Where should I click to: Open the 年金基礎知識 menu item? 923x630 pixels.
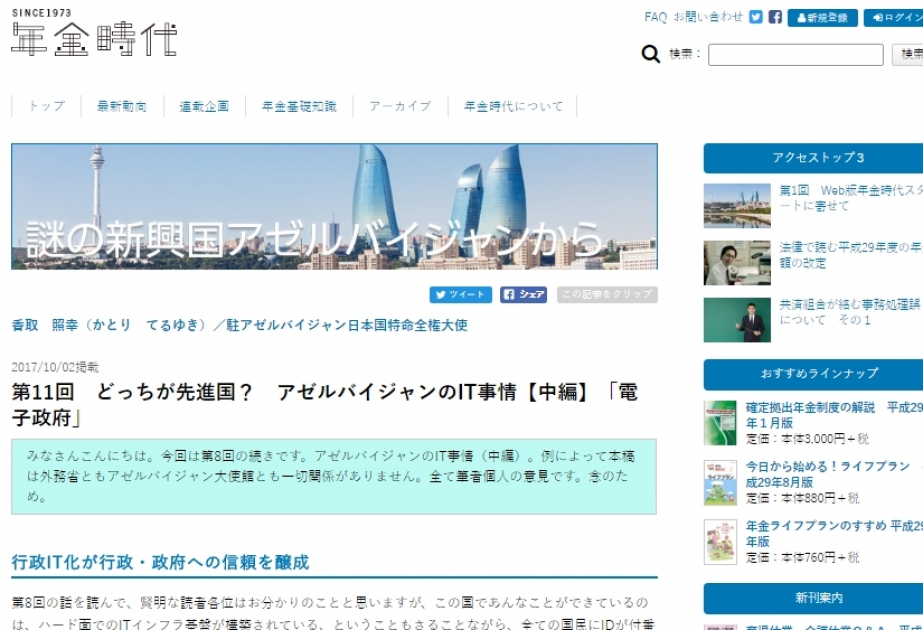click(299, 106)
